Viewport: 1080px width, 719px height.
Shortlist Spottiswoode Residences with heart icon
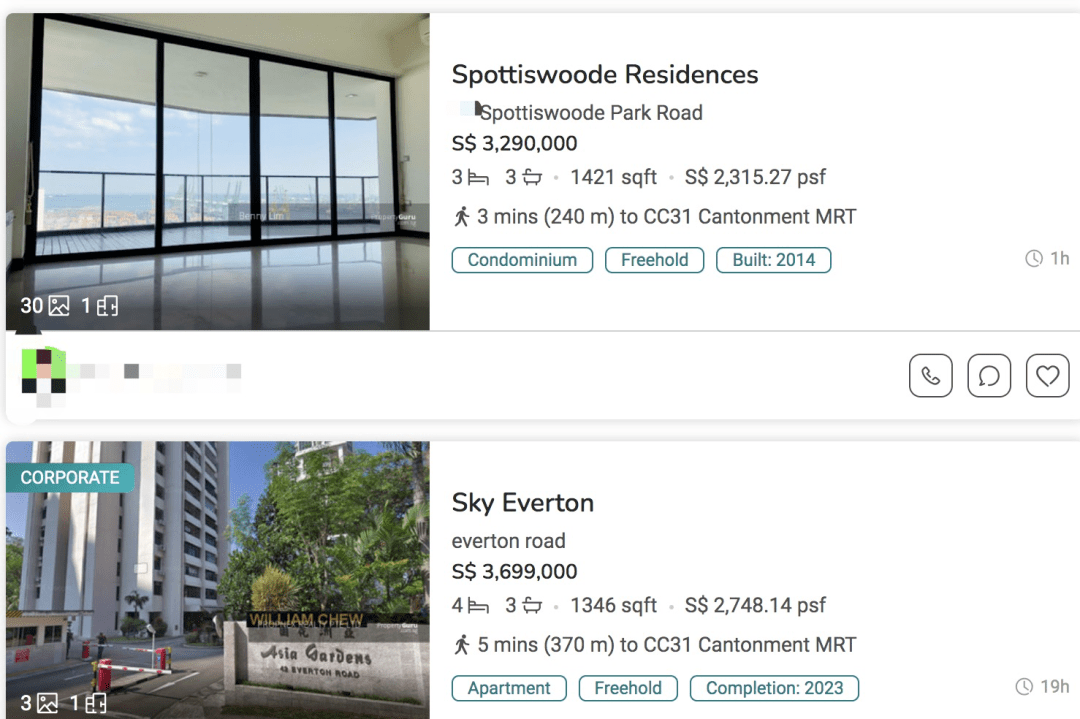coord(1047,376)
